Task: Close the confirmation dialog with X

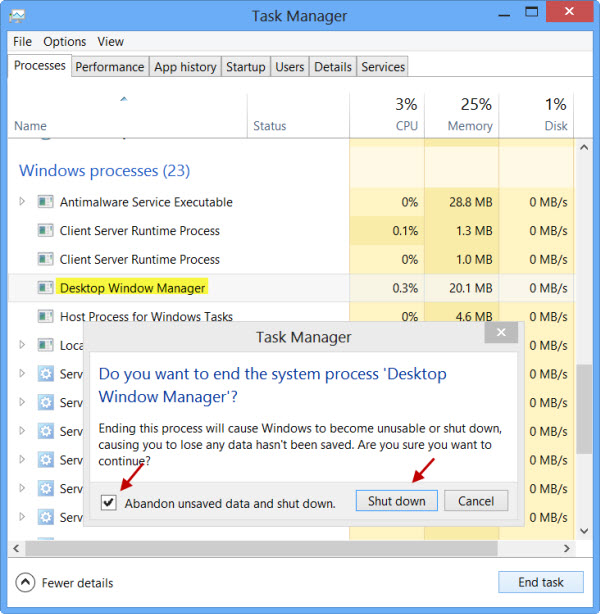Action: pyautogui.click(x=501, y=333)
